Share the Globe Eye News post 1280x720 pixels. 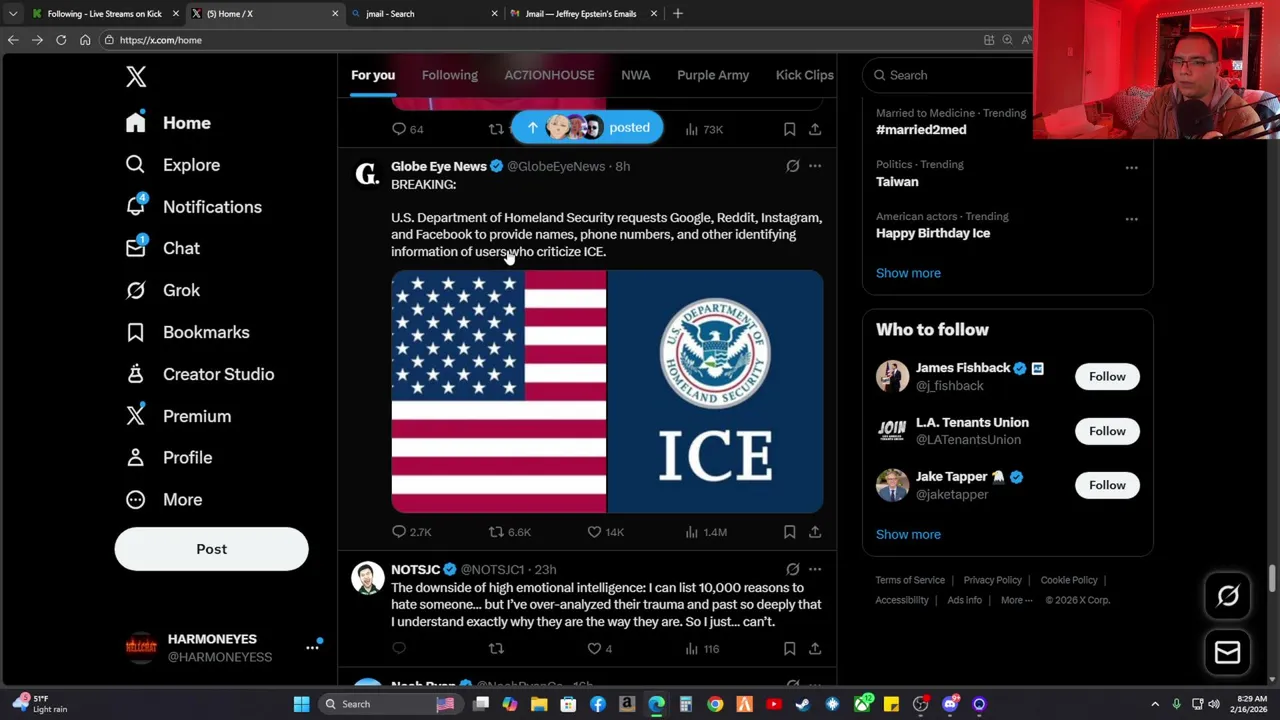[815, 532]
